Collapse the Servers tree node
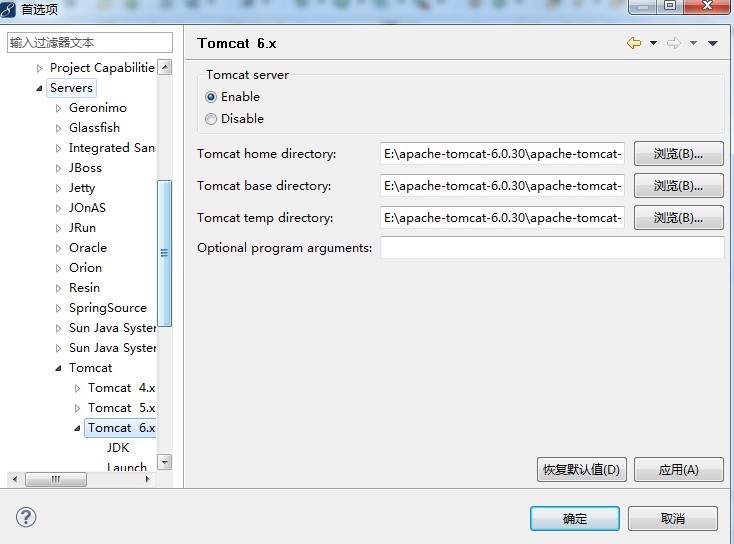The height and width of the screenshot is (544, 734). coord(39,88)
